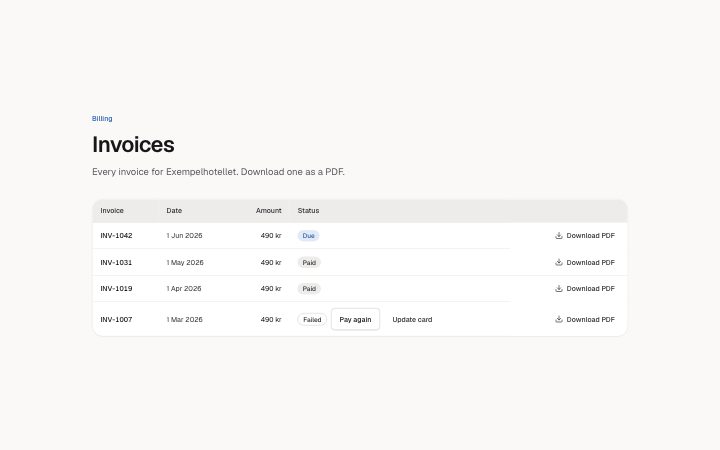Open the Billing breadcrumb link
The width and height of the screenshot is (720, 450).
click(x=102, y=118)
